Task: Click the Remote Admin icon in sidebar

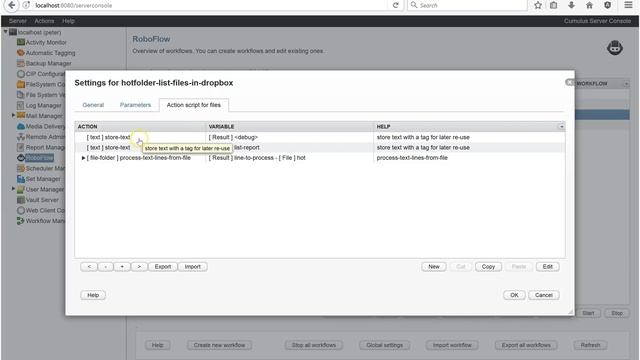Action: [21, 137]
